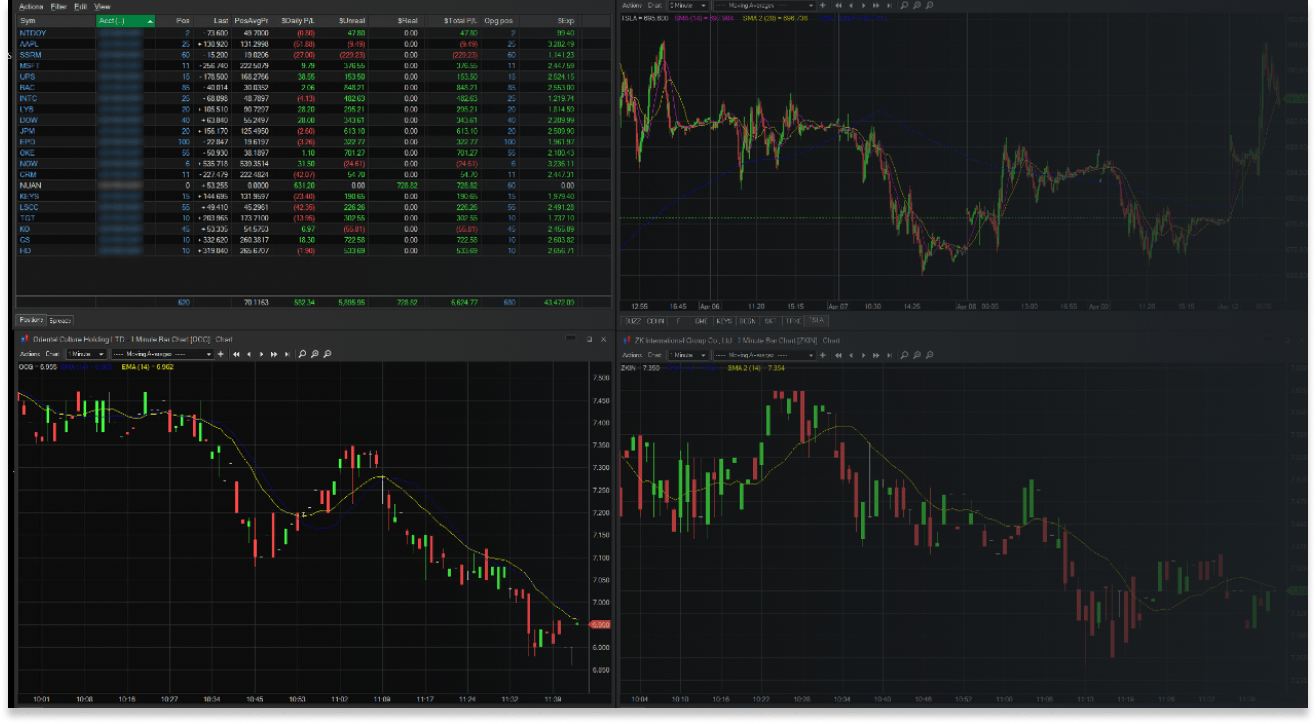Jump to last bar in TSLA chart
Image resolution: width=1316 pixels, height=724 pixels.
pos(889,5)
